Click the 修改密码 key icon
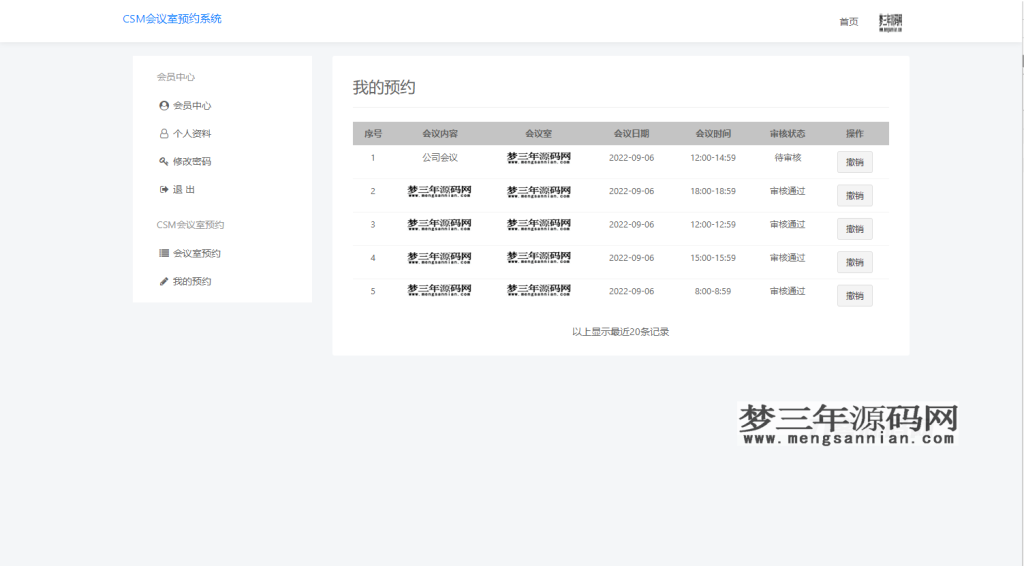Viewport: 1024px width, 566px height. click(x=164, y=161)
